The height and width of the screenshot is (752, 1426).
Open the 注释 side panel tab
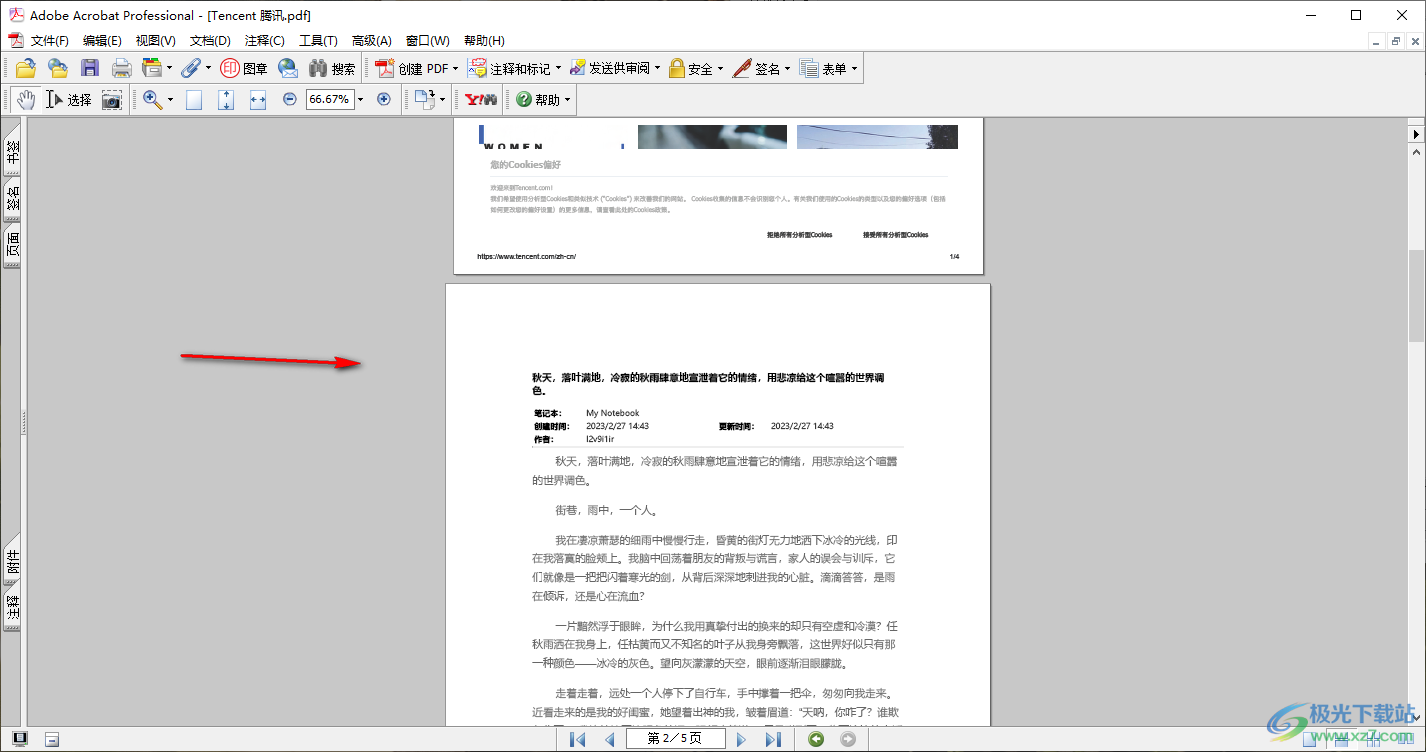tap(12, 609)
